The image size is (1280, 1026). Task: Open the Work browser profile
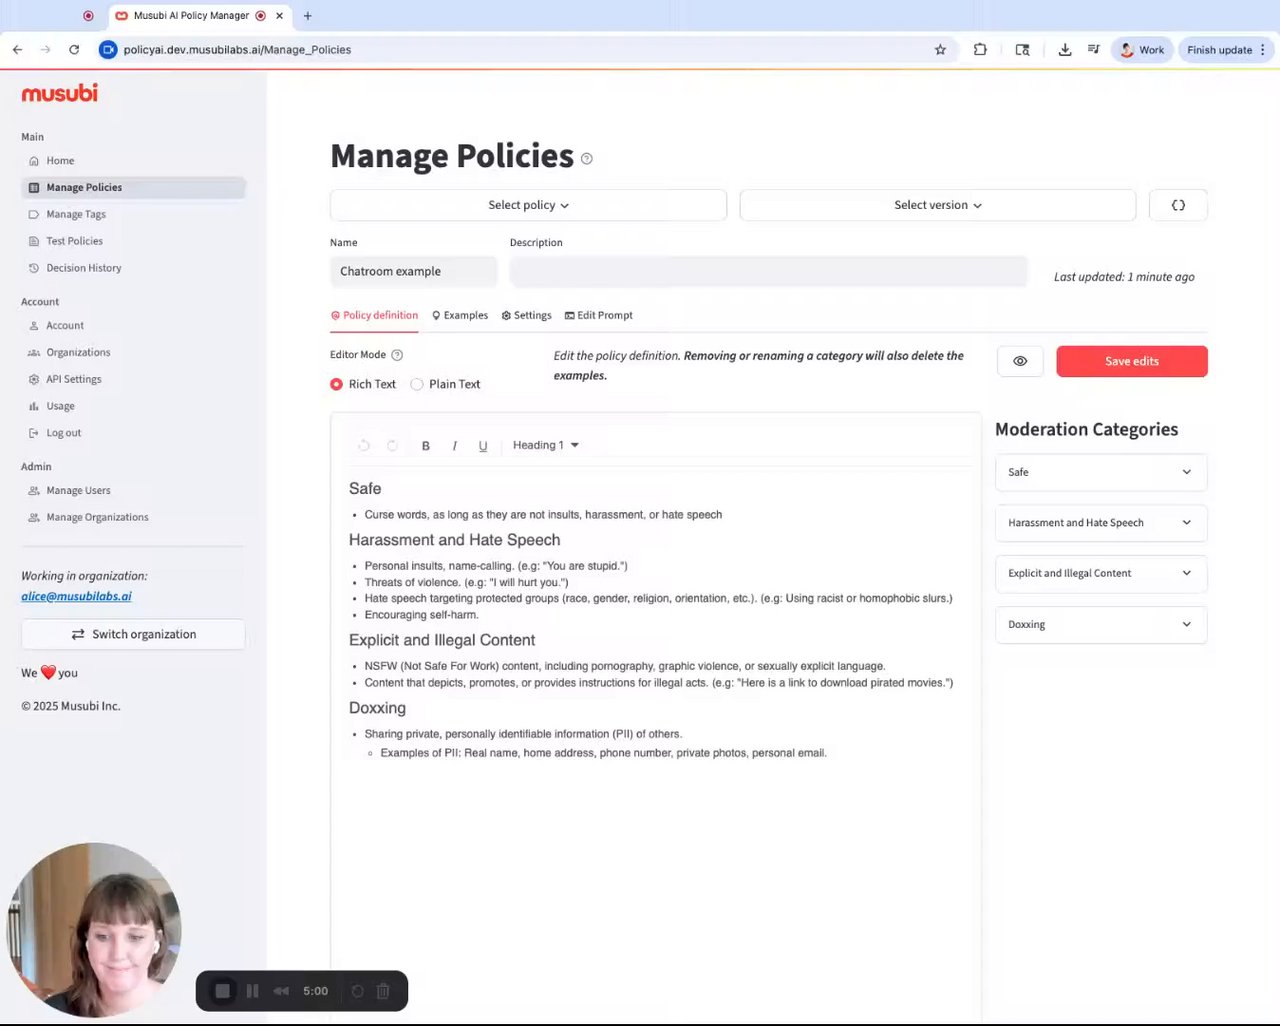pos(1141,49)
